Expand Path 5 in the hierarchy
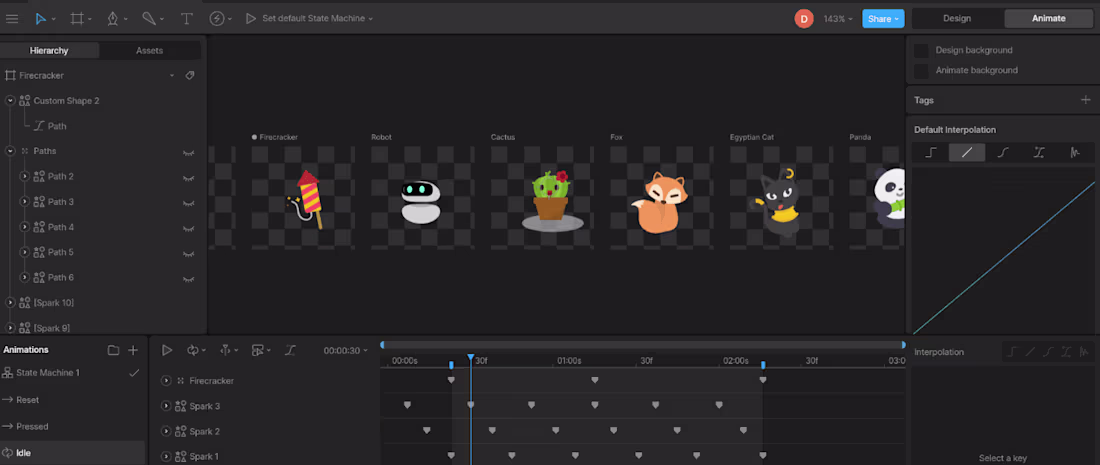 pyautogui.click(x=25, y=252)
